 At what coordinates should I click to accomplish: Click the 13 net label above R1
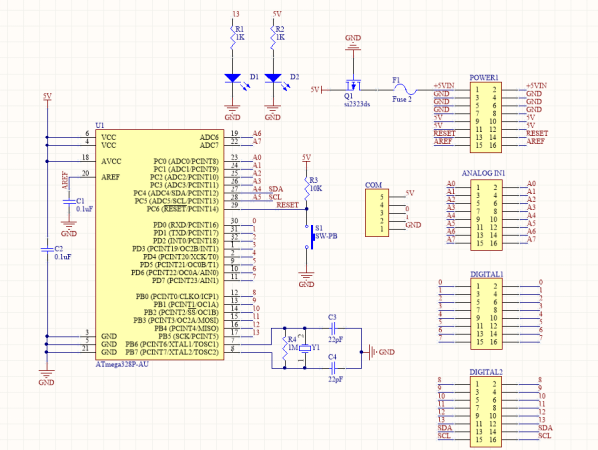tap(236, 14)
